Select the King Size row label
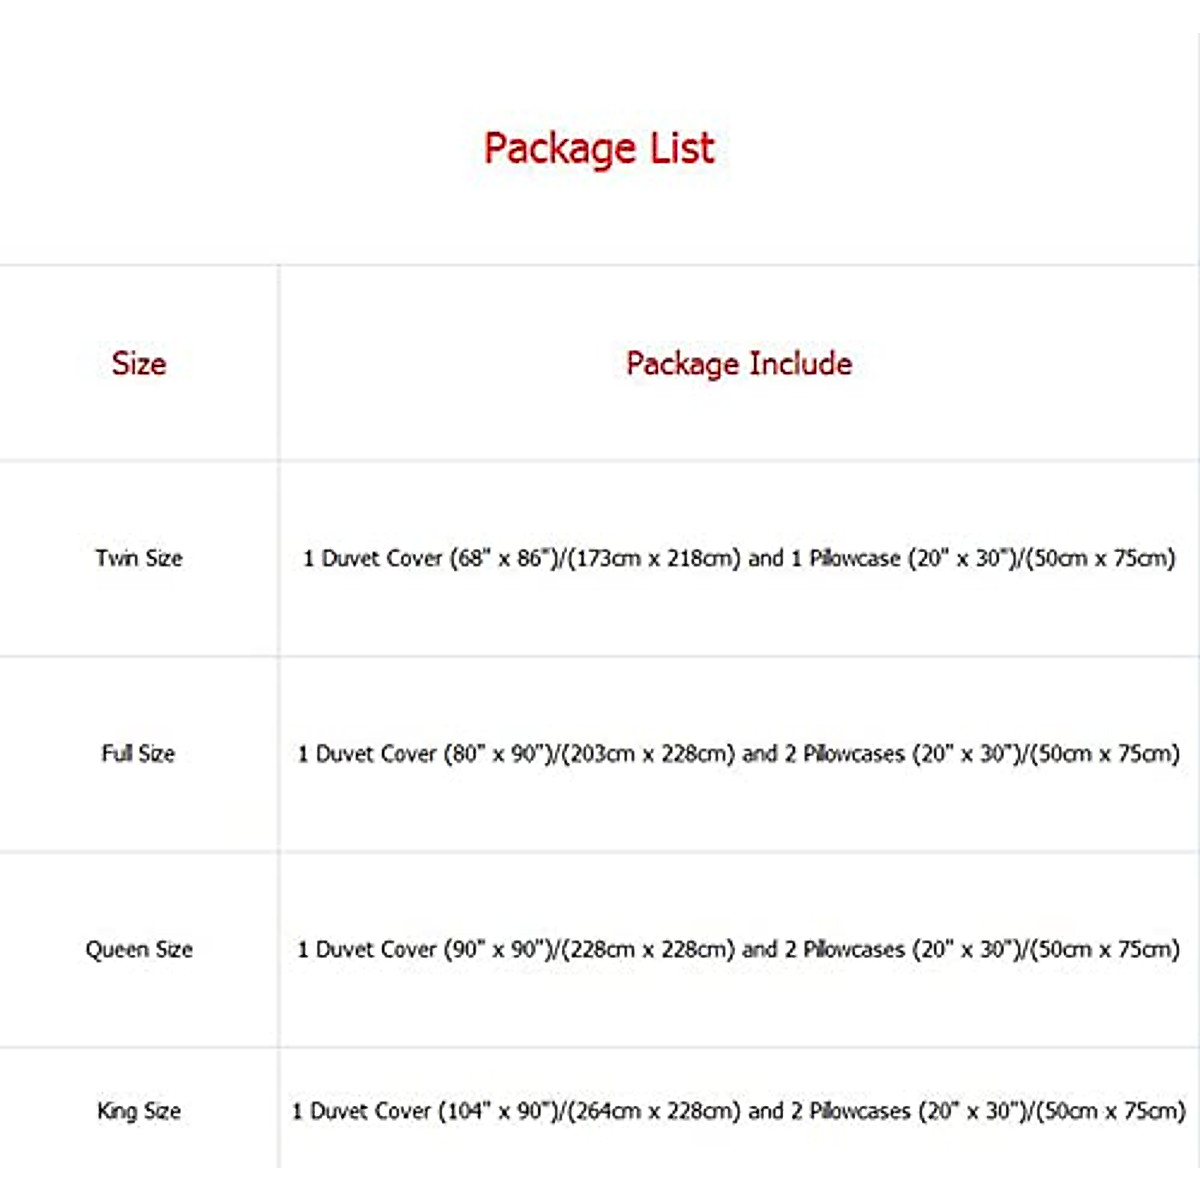Image resolution: width=1200 pixels, height=1200 pixels. [139, 1111]
